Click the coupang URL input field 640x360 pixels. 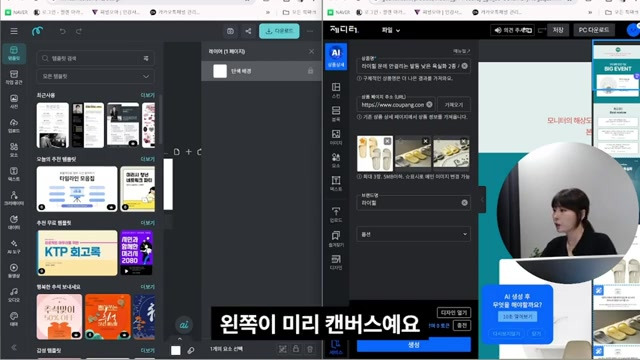click(396, 105)
